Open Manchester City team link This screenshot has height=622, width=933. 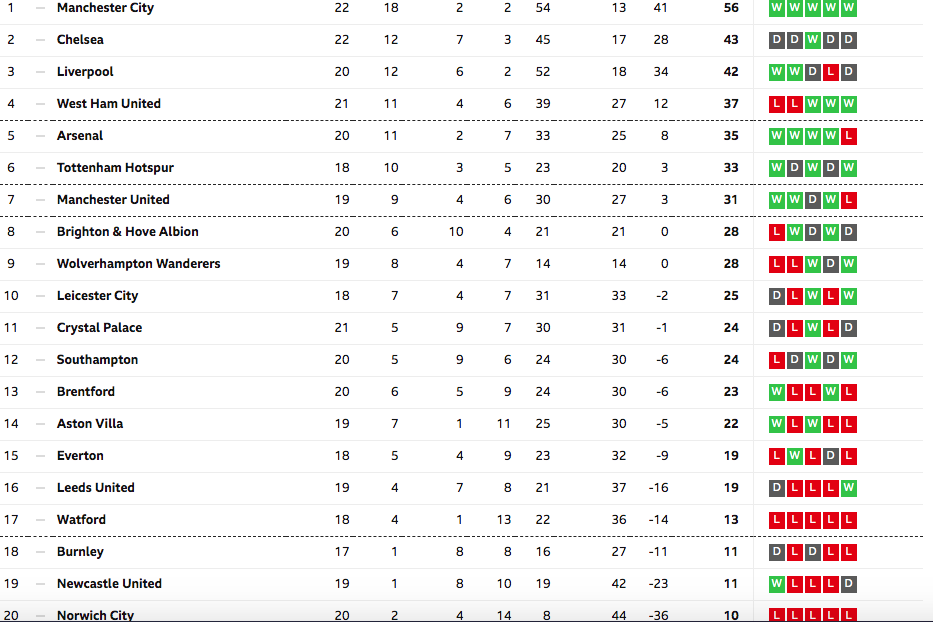105,8
